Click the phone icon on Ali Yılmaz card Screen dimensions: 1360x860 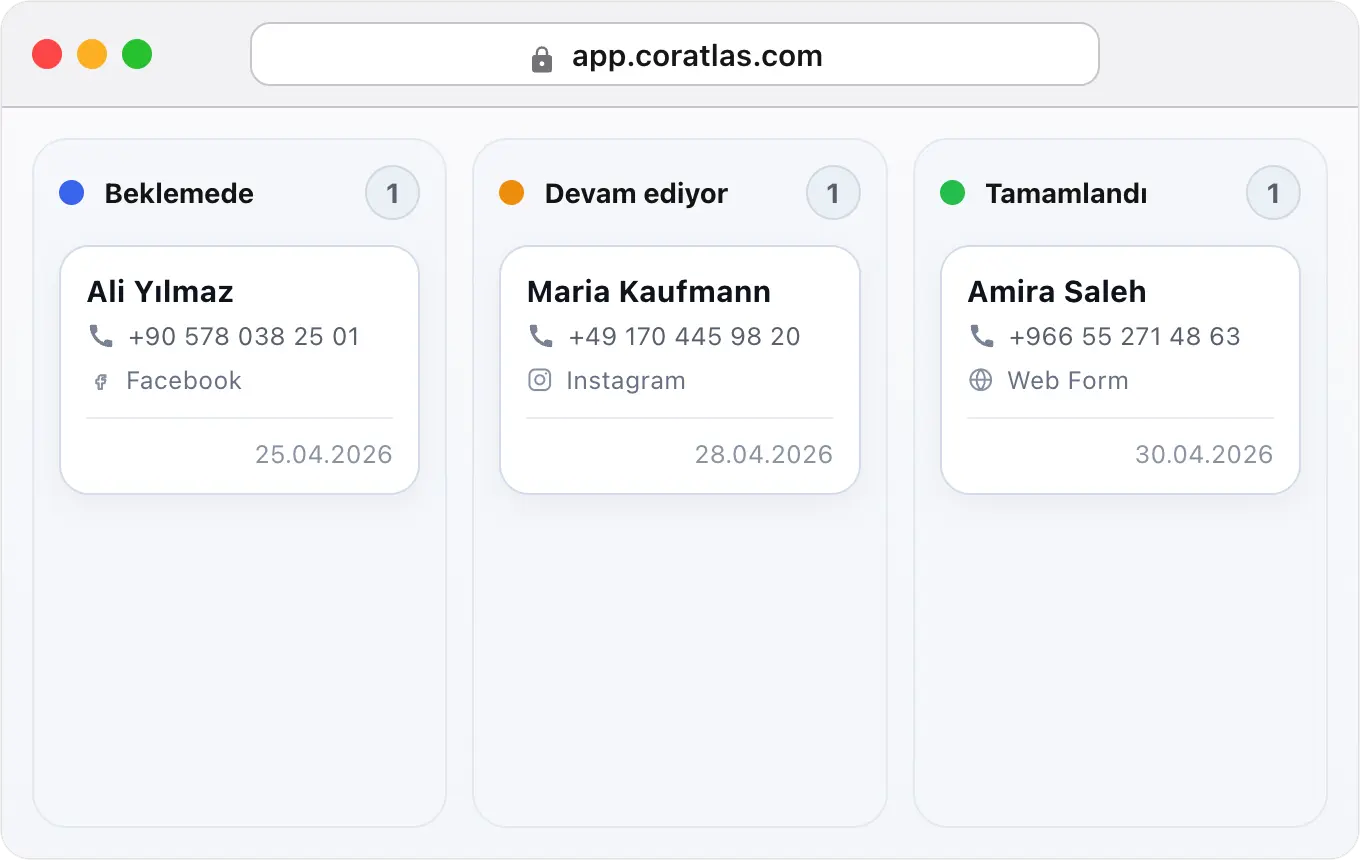tap(101, 336)
